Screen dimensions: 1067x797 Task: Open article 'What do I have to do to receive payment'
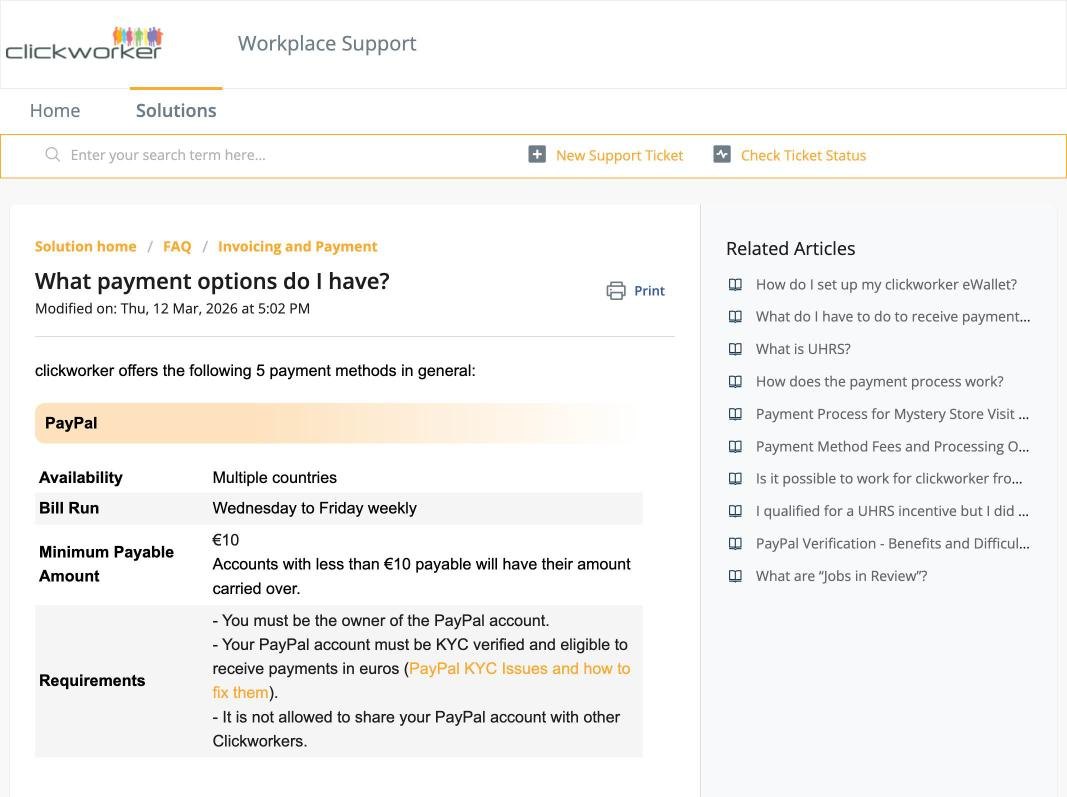pyautogui.click(x=893, y=316)
